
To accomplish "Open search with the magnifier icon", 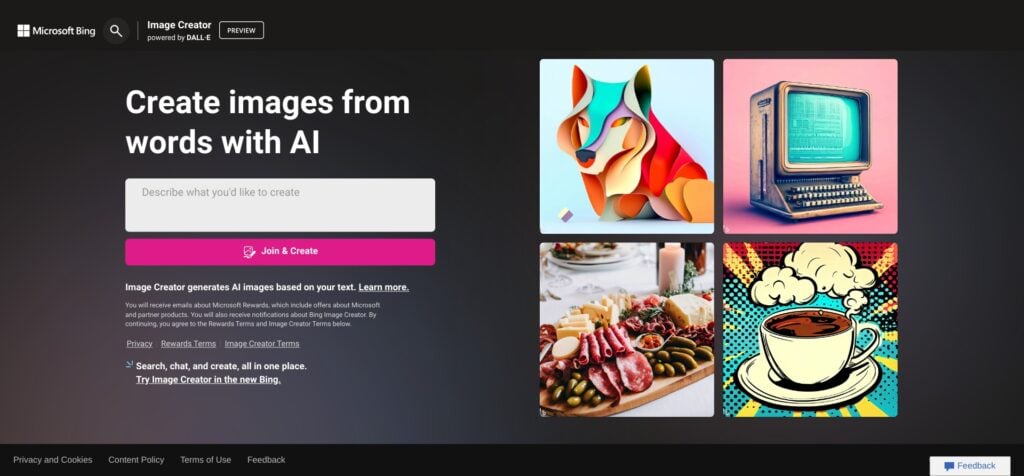I will click(116, 31).
